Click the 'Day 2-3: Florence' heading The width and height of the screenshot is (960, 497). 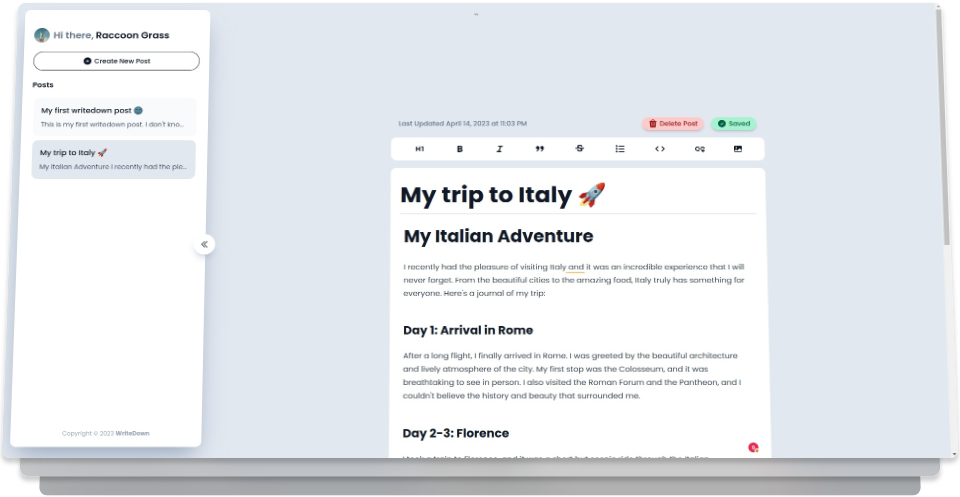456,433
